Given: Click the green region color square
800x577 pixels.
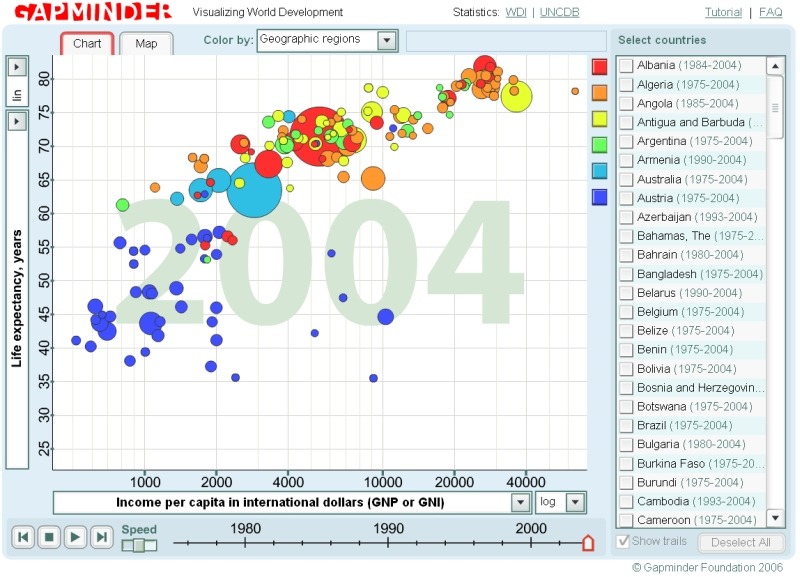Looking at the screenshot, I should [x=599, y=145].
